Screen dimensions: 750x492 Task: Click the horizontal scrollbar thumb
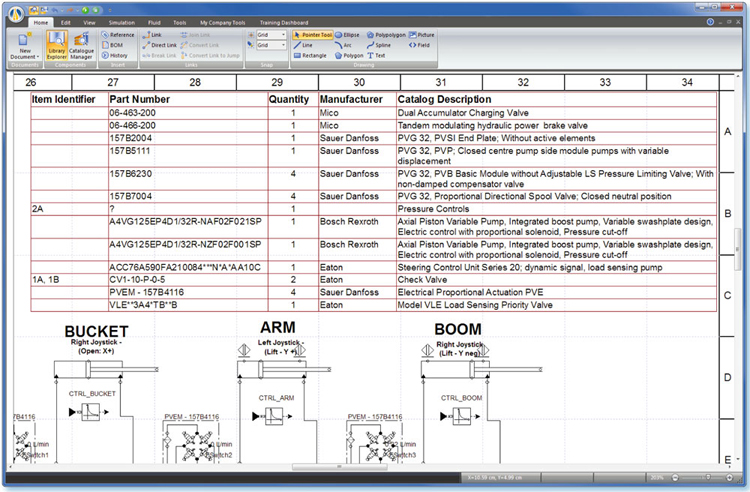coord(340,467)
